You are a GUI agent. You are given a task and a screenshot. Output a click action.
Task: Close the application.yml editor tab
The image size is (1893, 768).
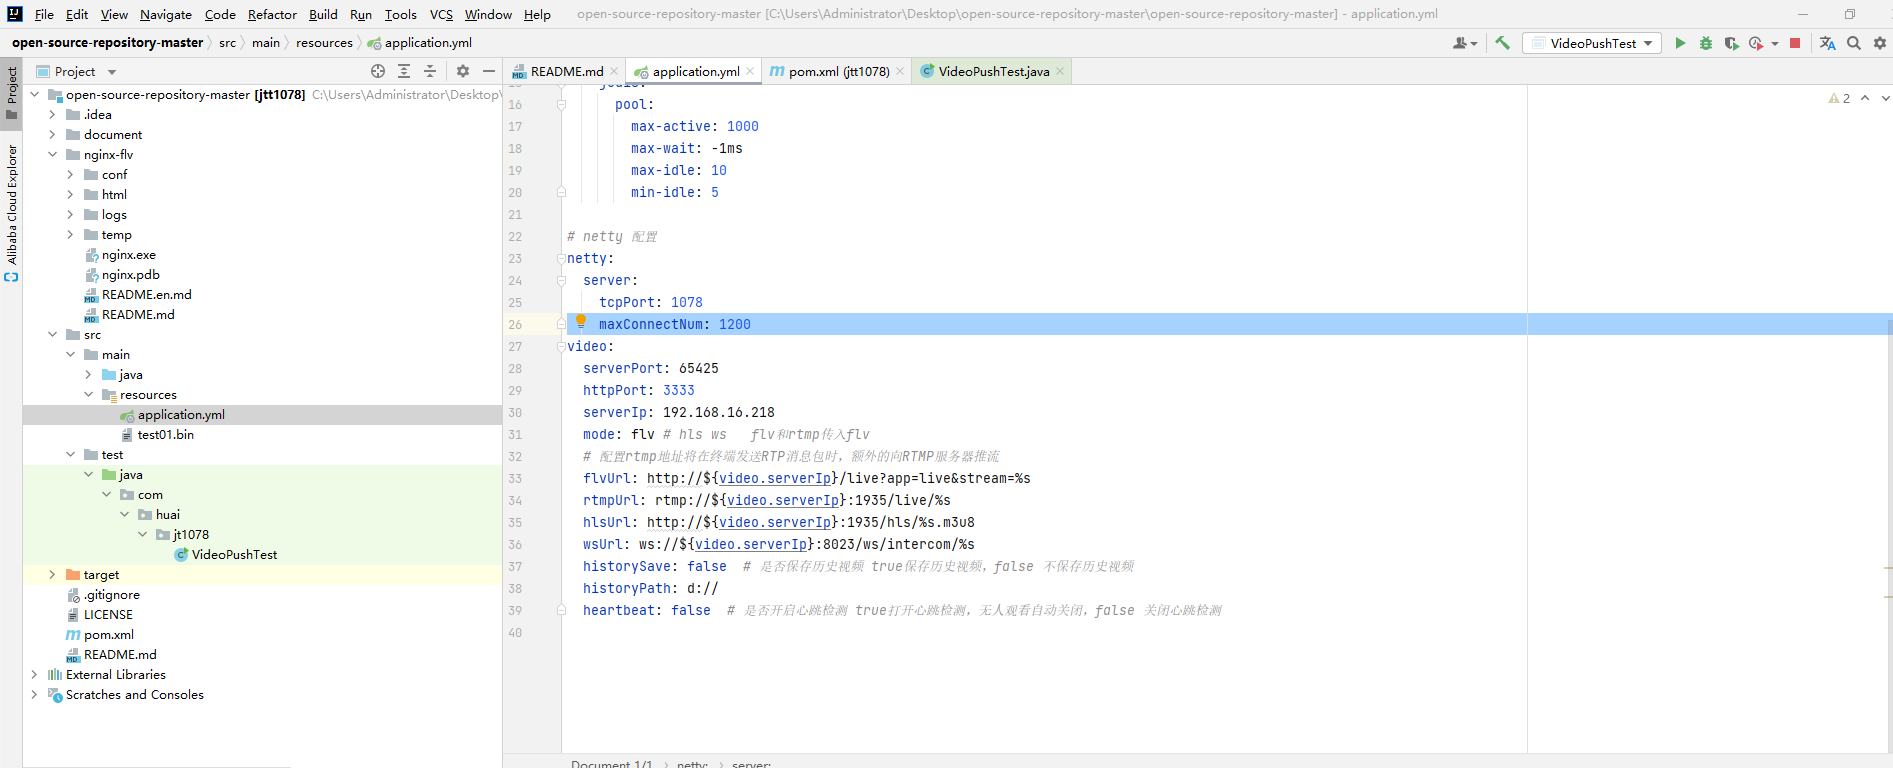(x=750, y=71)
